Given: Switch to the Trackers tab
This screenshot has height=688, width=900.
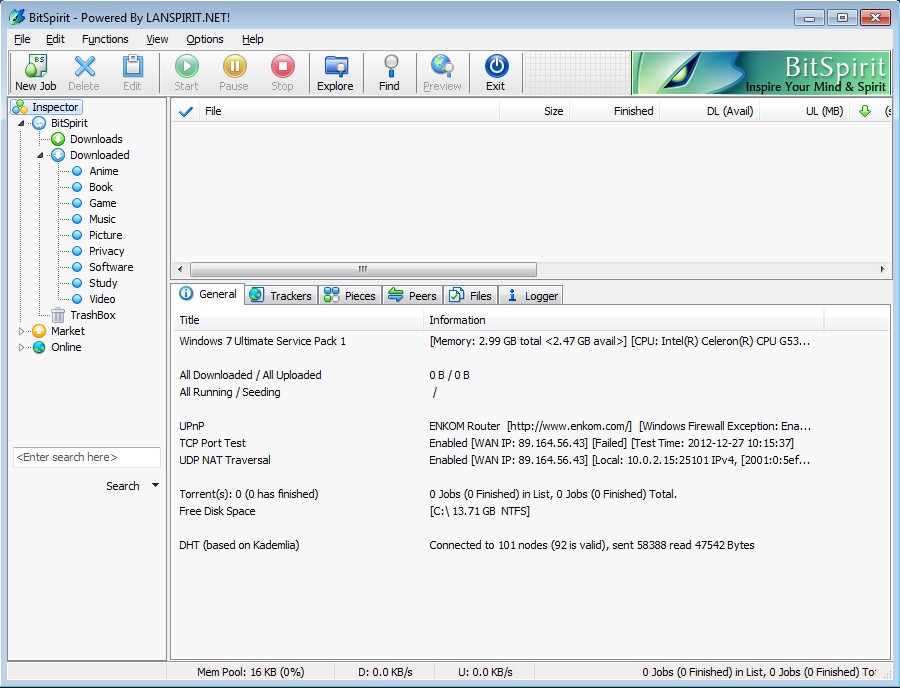Looking at the screenshot, I should coord(280,295).
